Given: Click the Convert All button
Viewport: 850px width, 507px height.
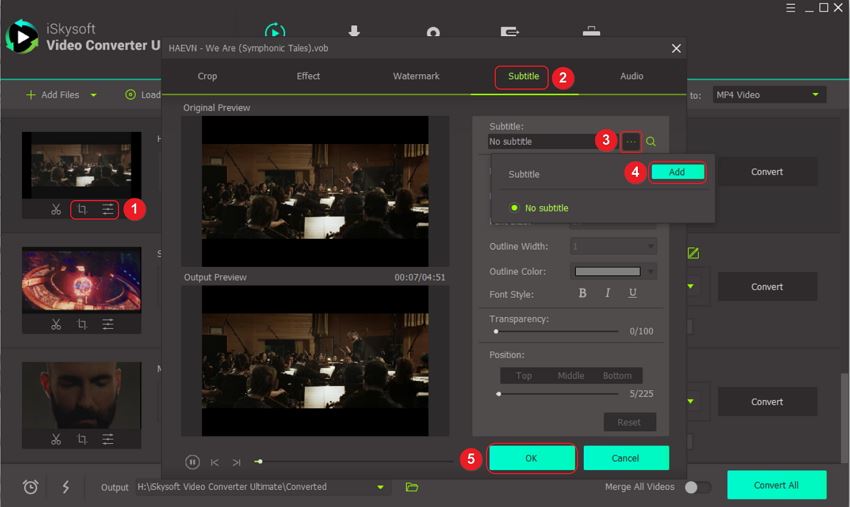Looking at the screenshot, I should (x=776, y=485).
